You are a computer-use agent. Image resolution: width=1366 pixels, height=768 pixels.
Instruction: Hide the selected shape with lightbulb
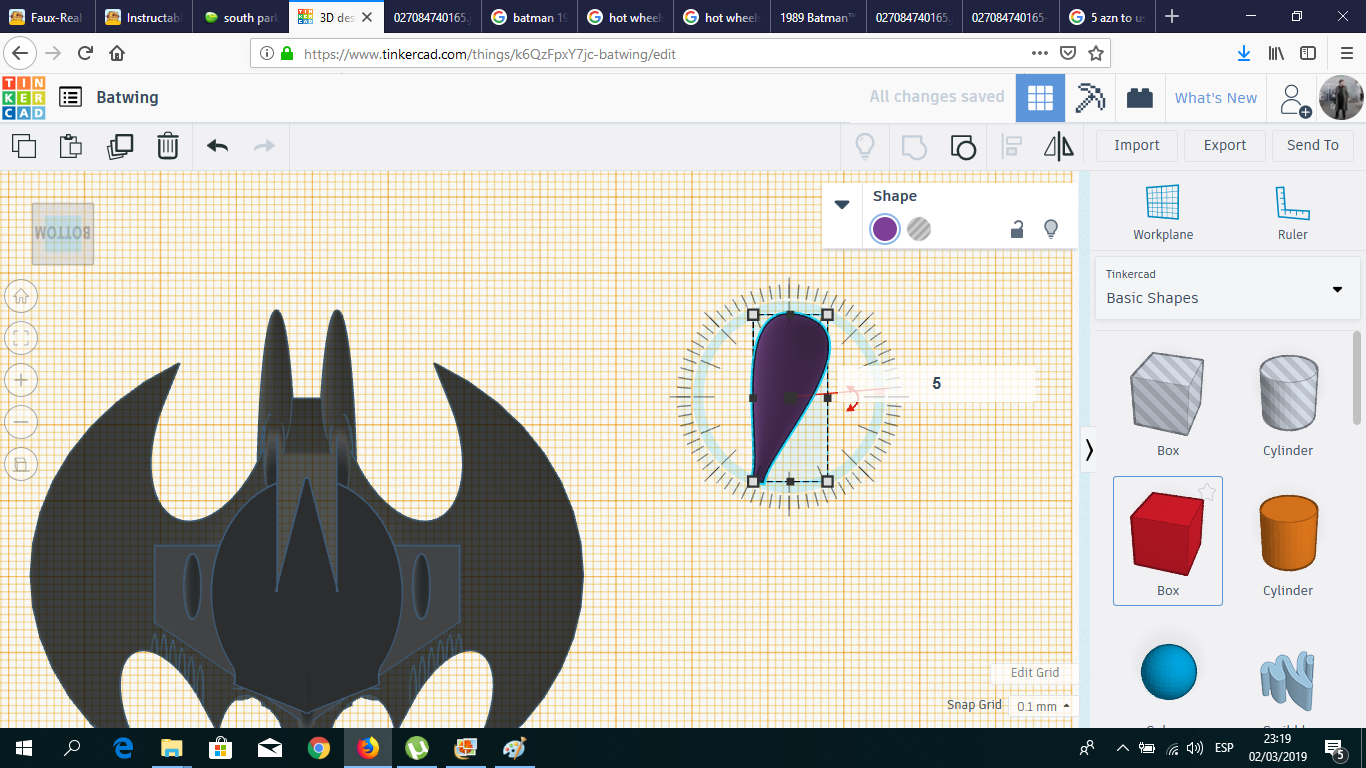point(1051,229)
